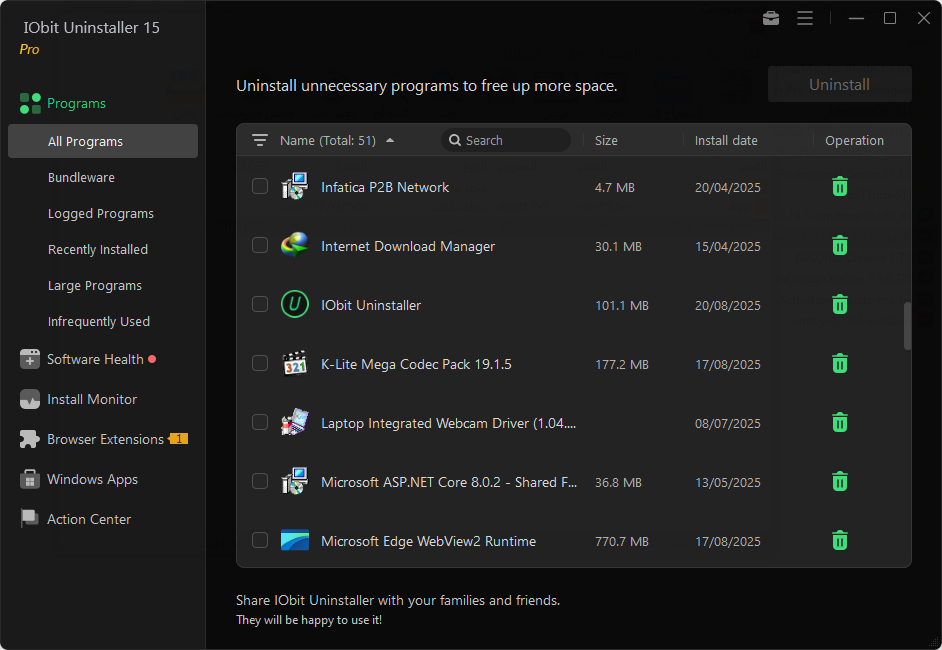
Task: Tick the Microsoft ASP.NET Core checkbox
Action: coord(260,481)
